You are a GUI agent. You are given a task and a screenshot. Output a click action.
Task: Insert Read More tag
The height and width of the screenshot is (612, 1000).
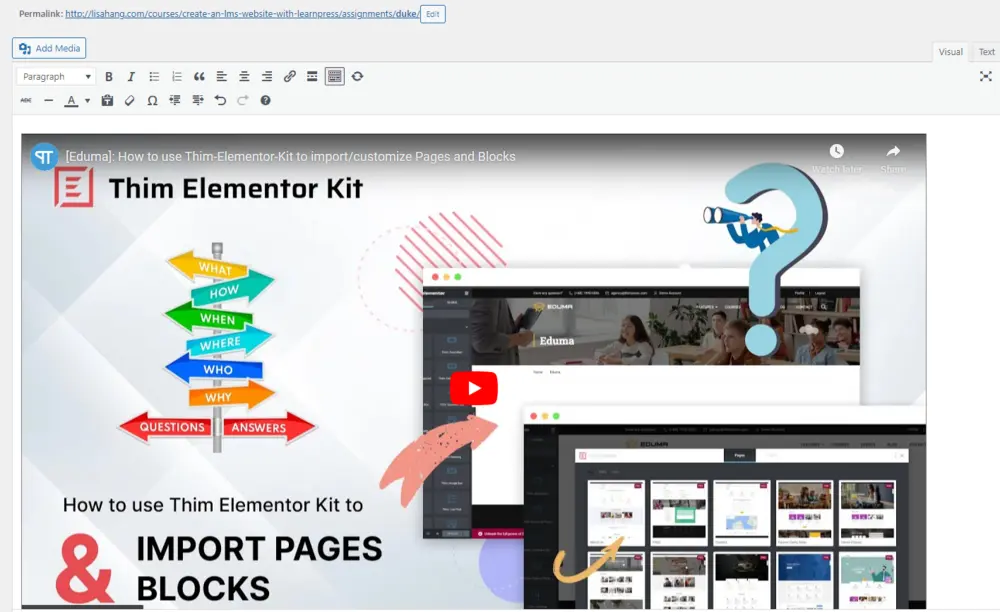tap(312, 76)
